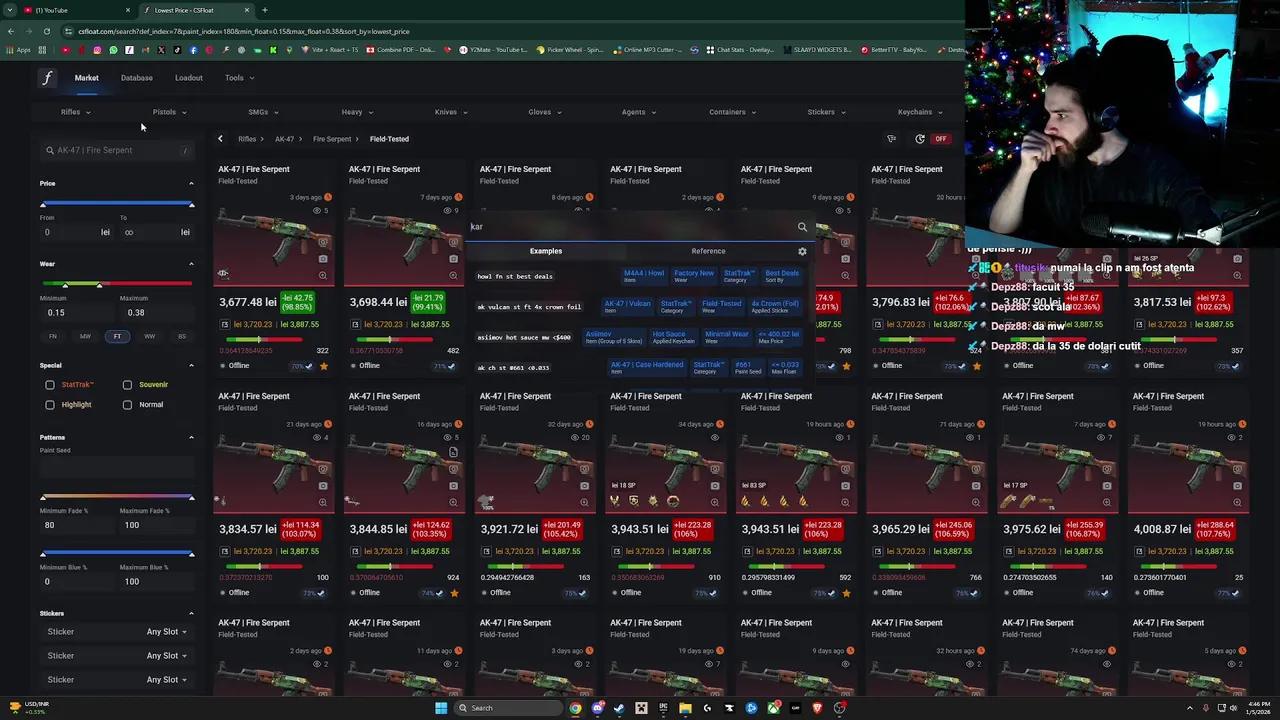
Task: Open the Loadout tab
Action: tap(189, 78)
